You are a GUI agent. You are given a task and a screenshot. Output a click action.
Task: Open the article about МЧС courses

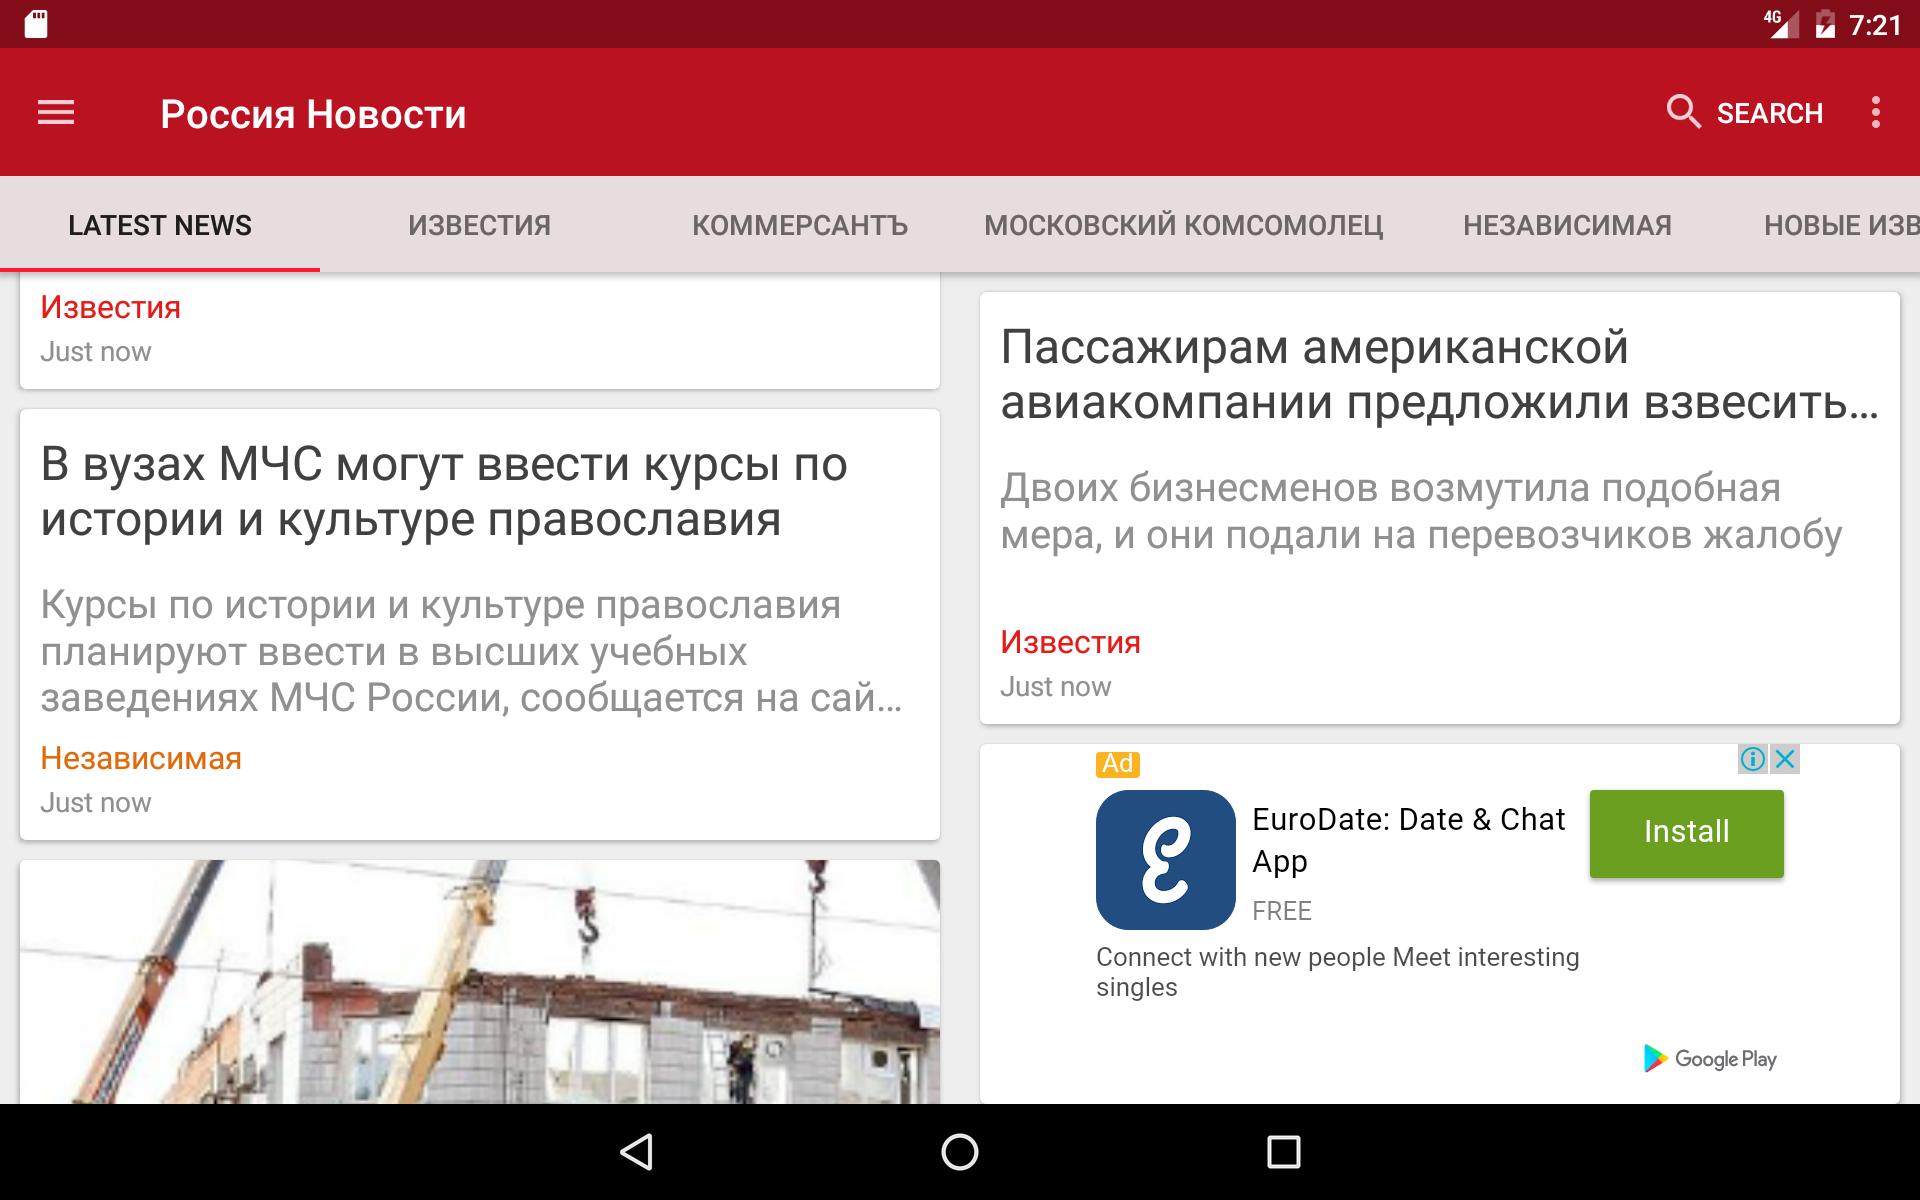pyautogui.click(x=480, y=625)
